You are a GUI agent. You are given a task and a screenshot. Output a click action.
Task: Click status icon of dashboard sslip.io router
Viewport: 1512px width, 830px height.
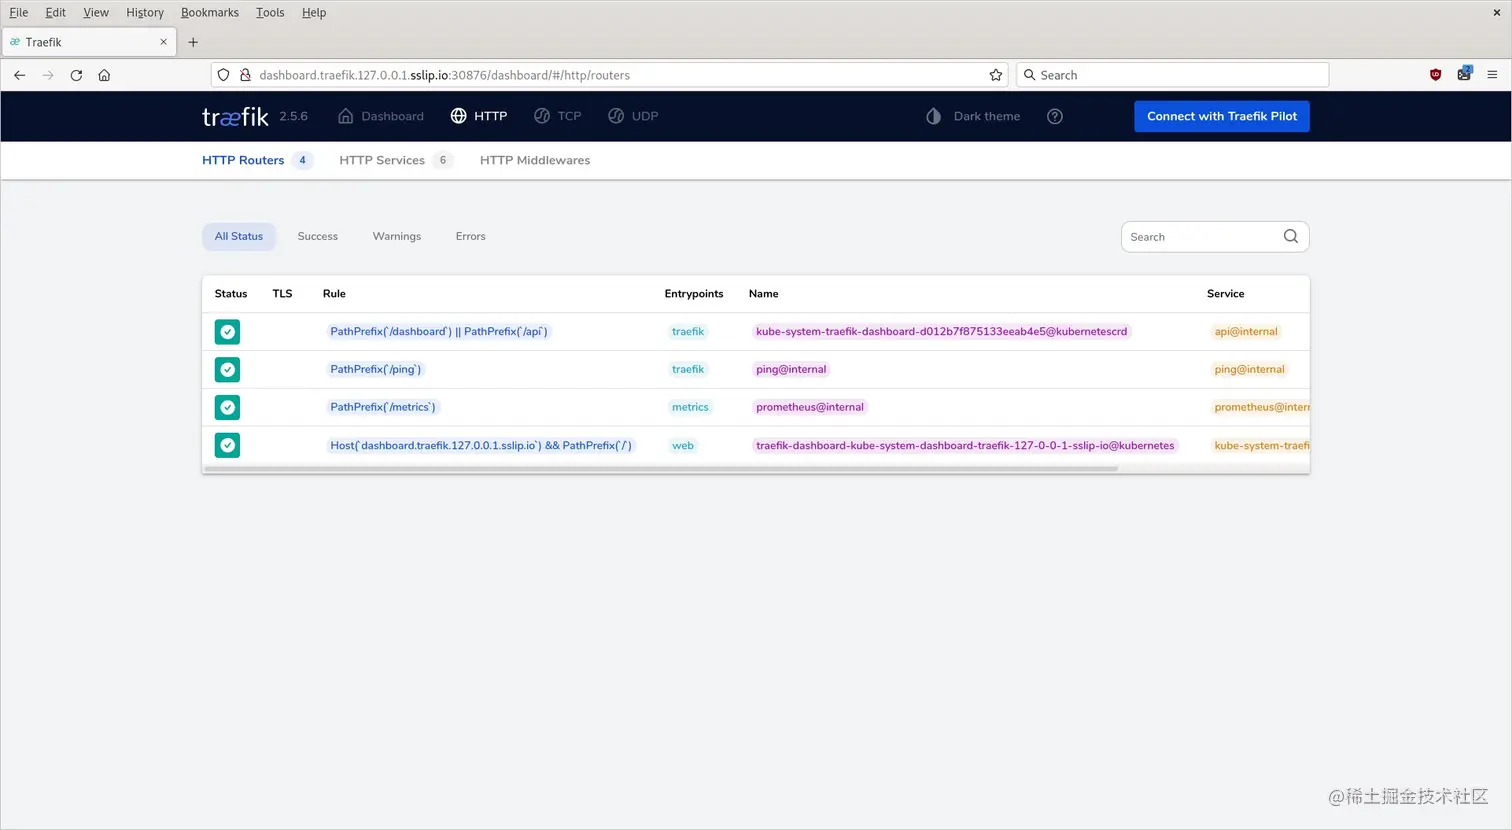tap(228, 446)
